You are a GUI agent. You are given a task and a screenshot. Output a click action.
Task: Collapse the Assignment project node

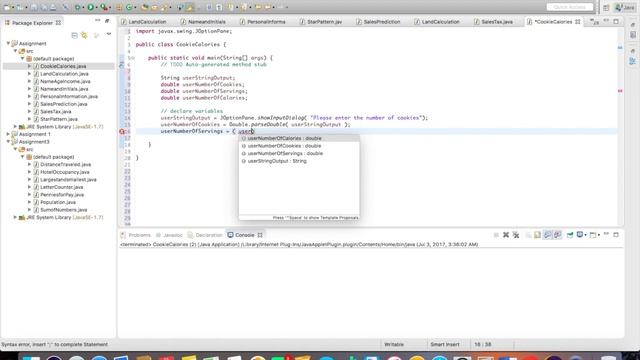[x=8, y=43]
